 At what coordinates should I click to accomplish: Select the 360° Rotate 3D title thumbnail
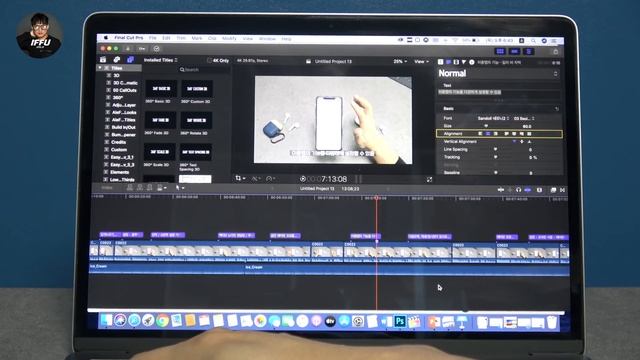[x=196, y=120]
